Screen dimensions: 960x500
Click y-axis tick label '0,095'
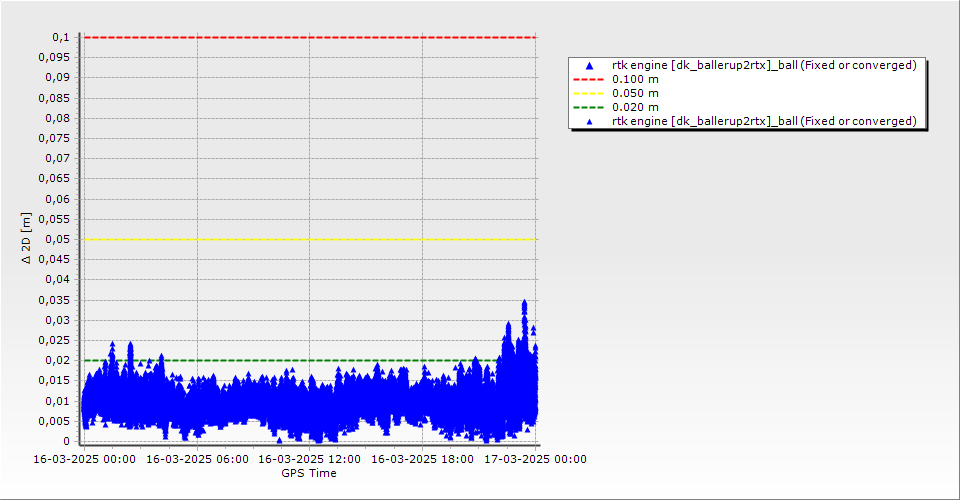tap(54, 58)
